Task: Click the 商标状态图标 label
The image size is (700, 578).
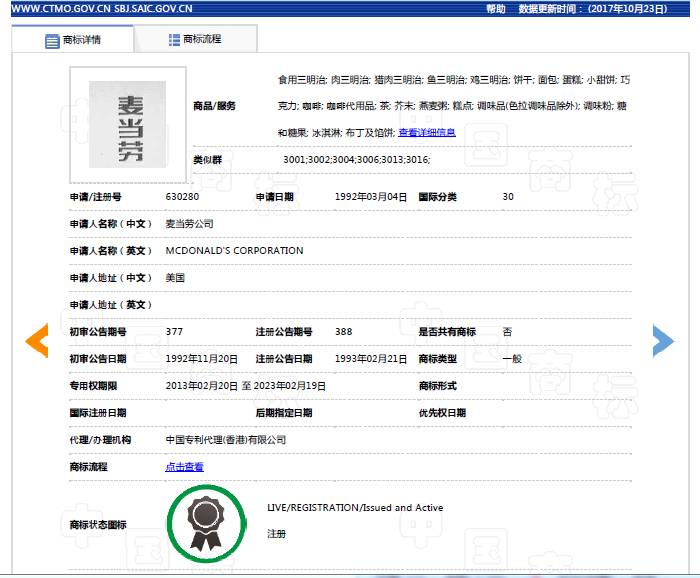Action: pyautogui.click(x=98, y=525)
